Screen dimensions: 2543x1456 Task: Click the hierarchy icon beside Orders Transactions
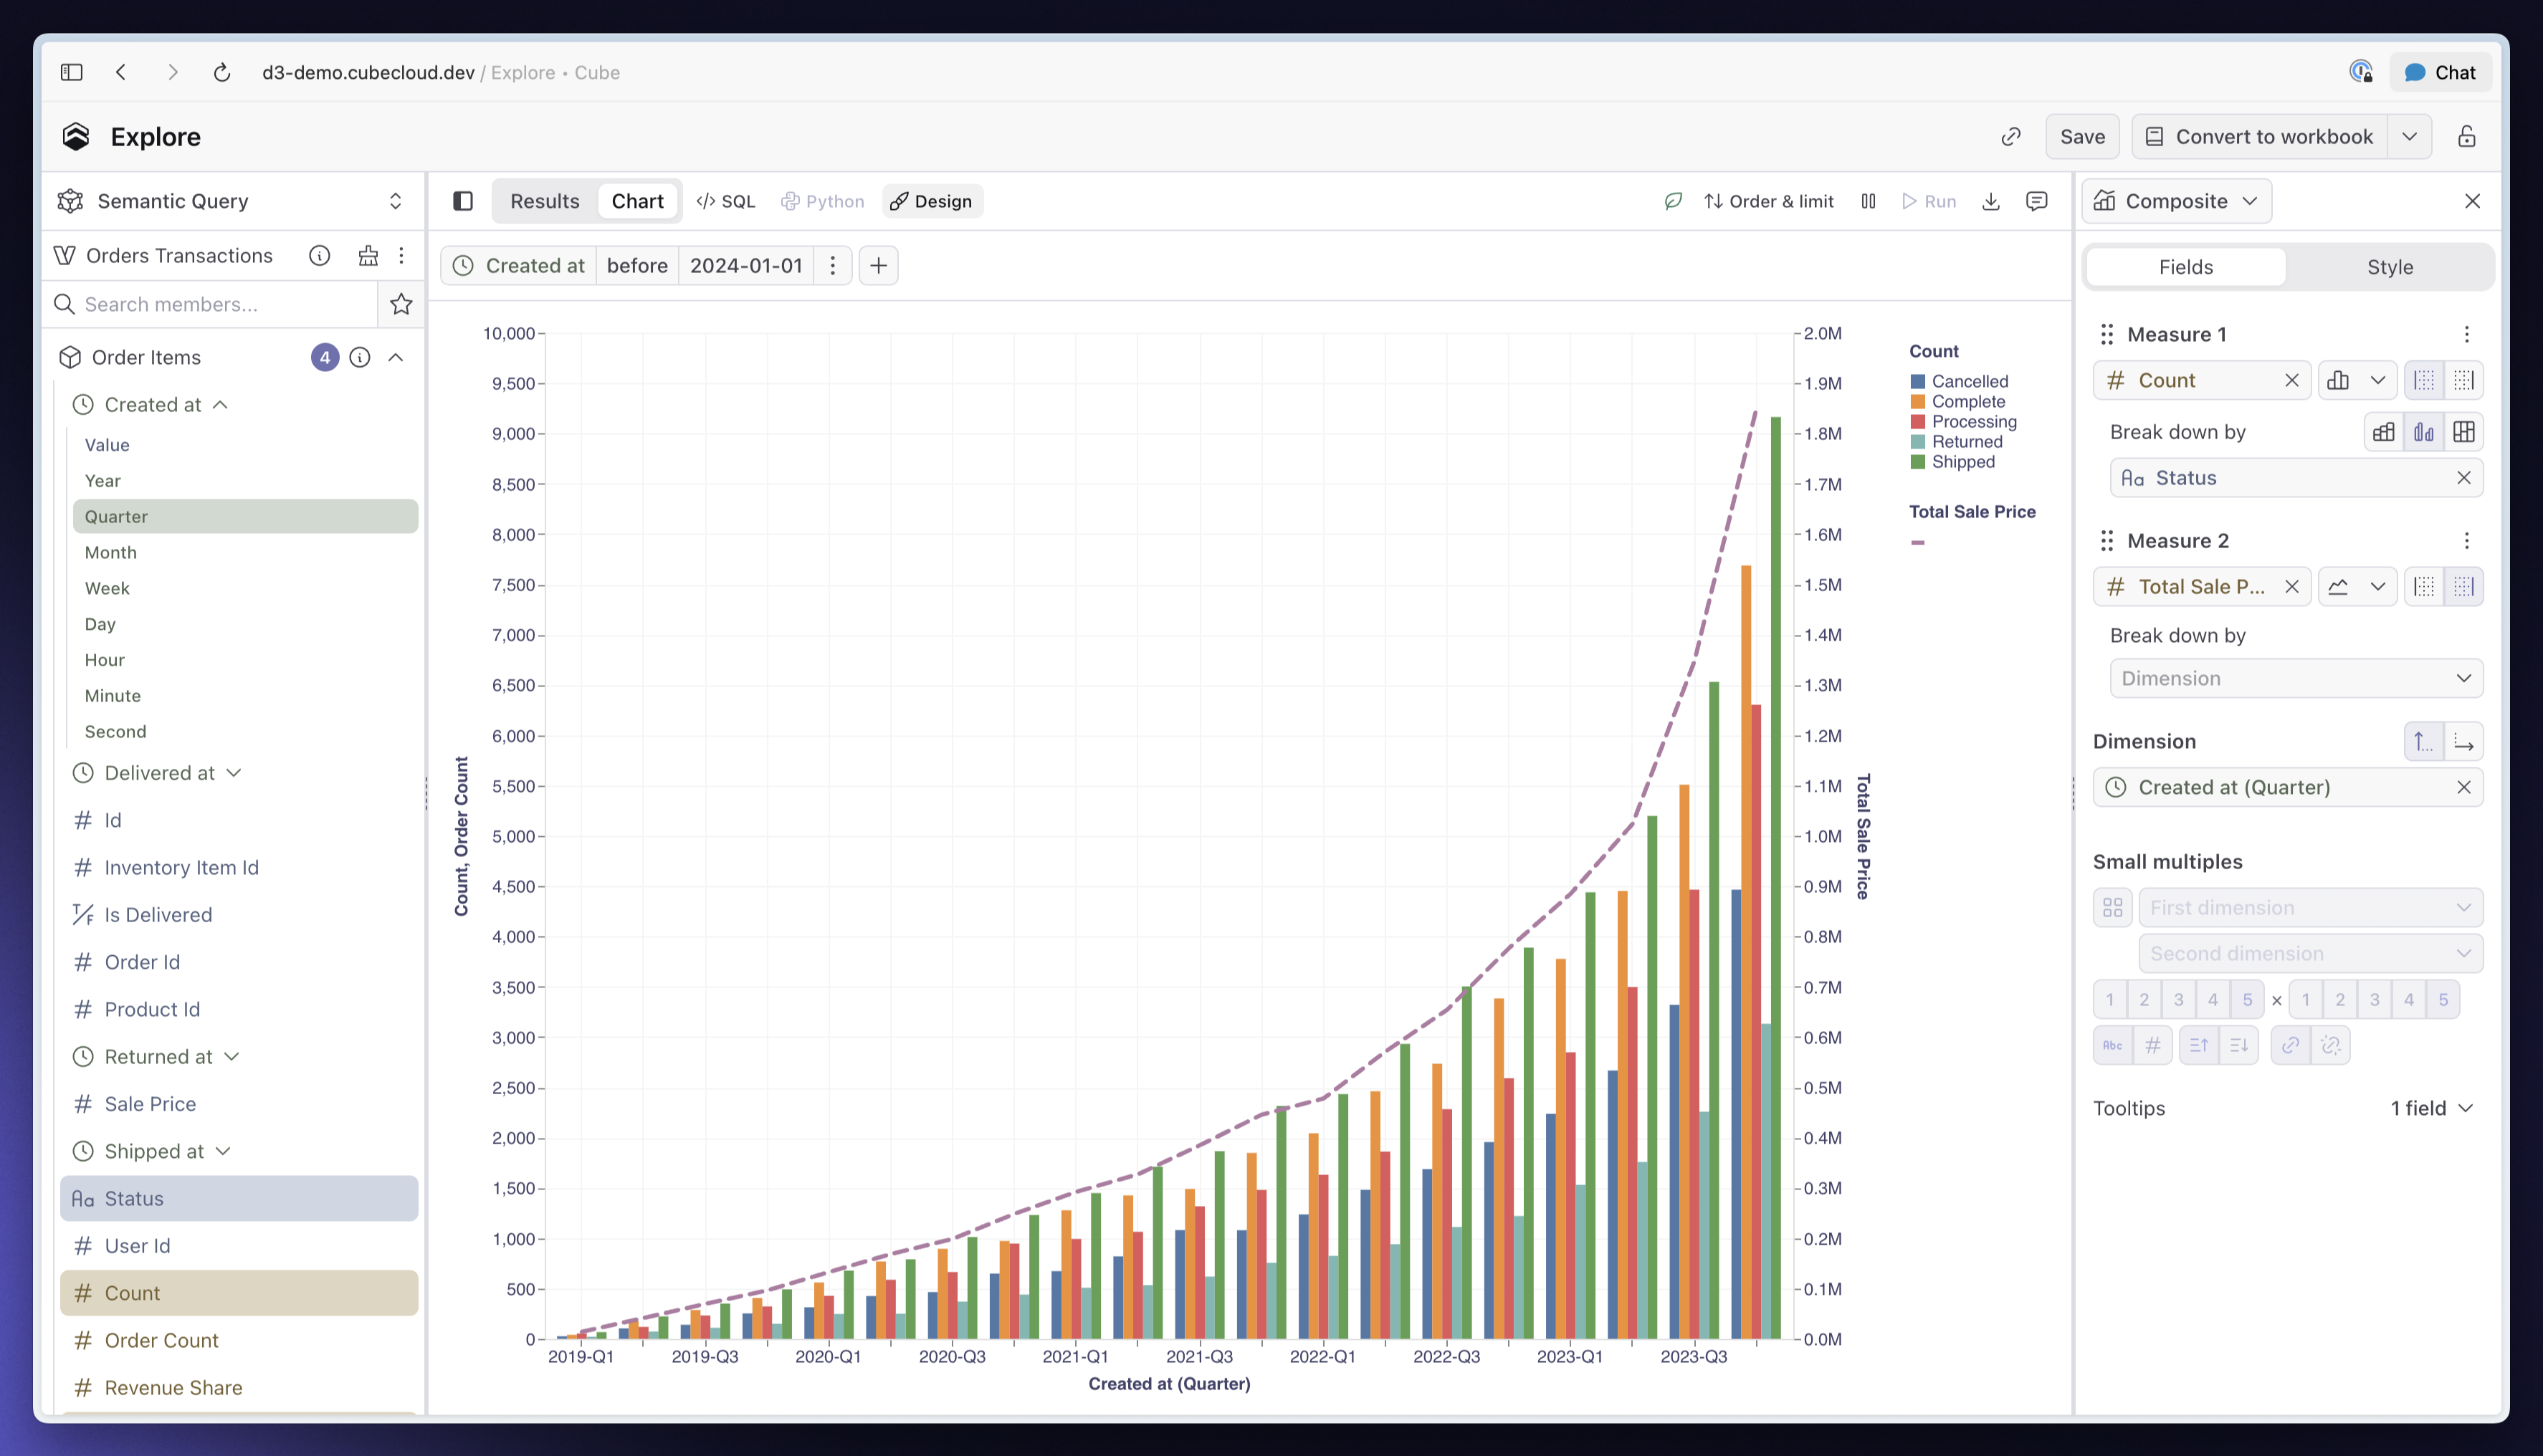368,256
